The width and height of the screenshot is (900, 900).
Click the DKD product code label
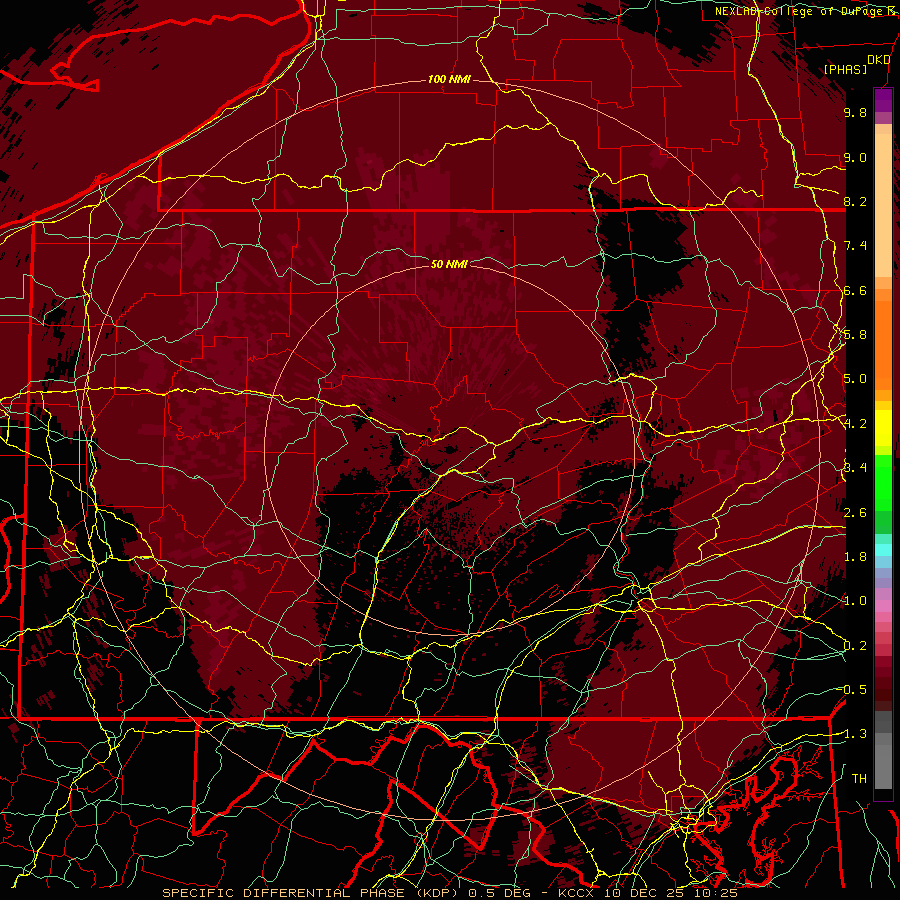tap(879, 60)
